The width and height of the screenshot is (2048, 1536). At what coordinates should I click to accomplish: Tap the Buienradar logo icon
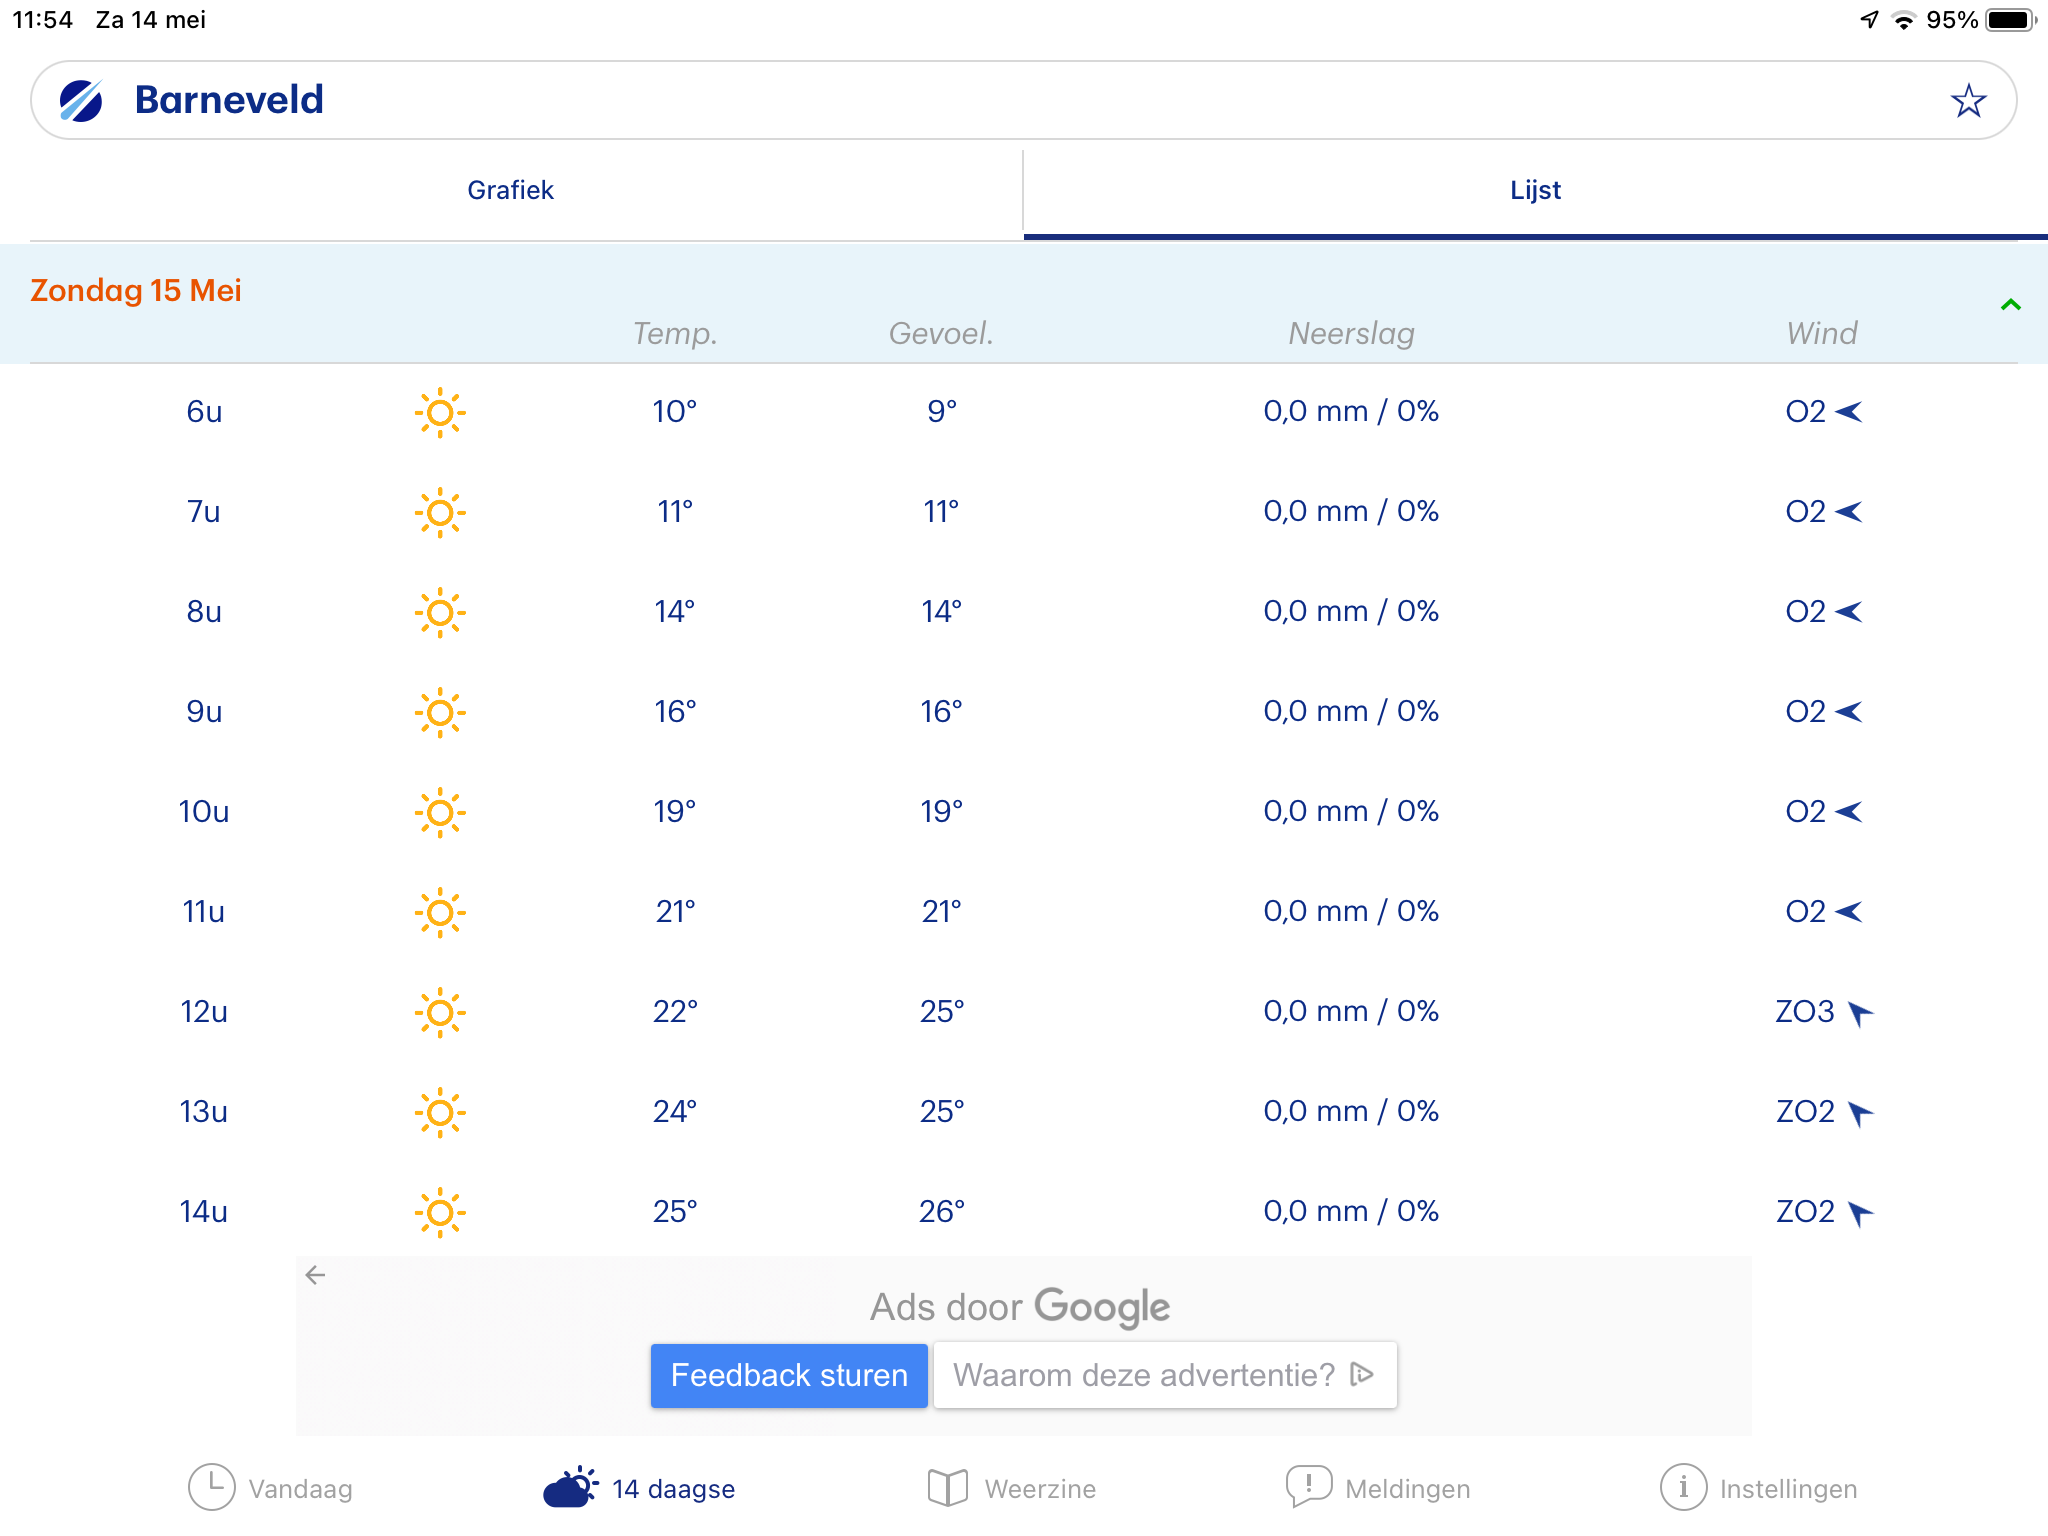pos(81,100)
